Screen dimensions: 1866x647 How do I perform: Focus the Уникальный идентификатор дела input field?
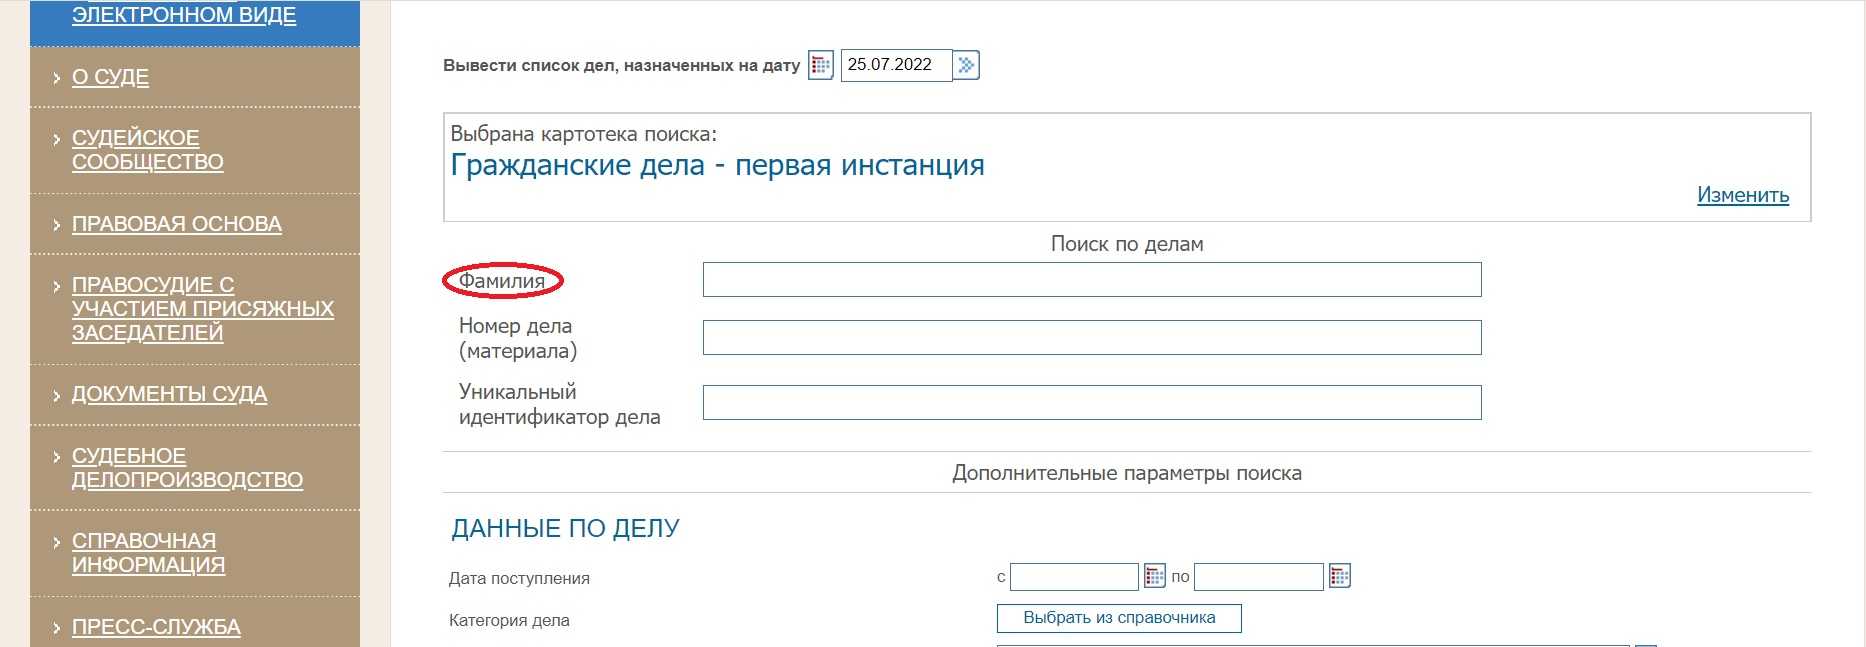1092,403
